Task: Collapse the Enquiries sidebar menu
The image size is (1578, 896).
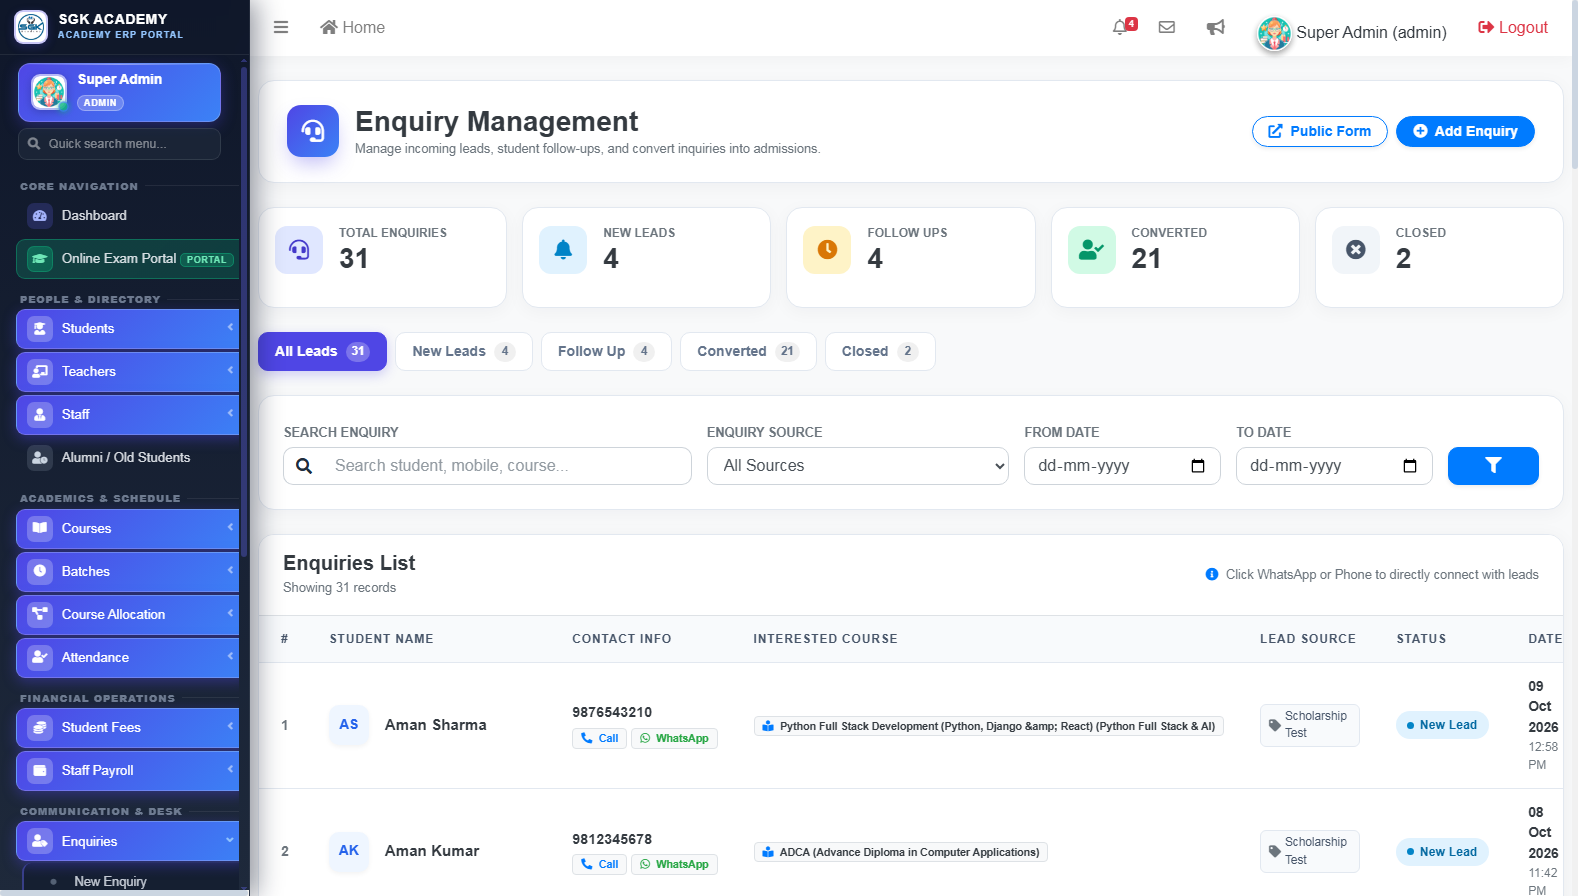Action: pyautogui.click(x=128, y=841)
